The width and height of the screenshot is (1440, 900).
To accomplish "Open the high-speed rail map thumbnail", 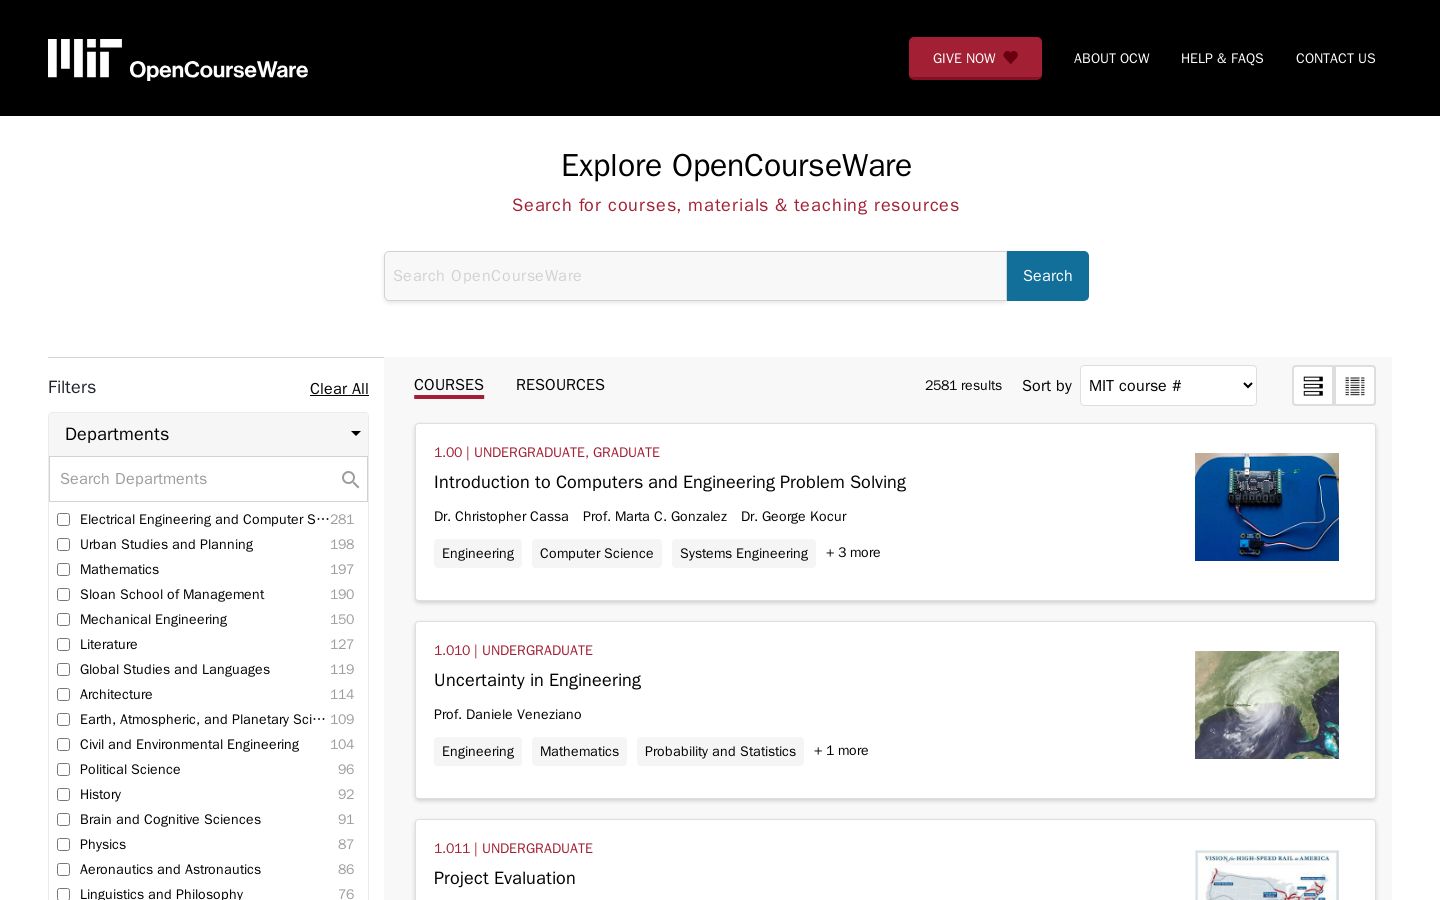I will (x=1267, y=875).
